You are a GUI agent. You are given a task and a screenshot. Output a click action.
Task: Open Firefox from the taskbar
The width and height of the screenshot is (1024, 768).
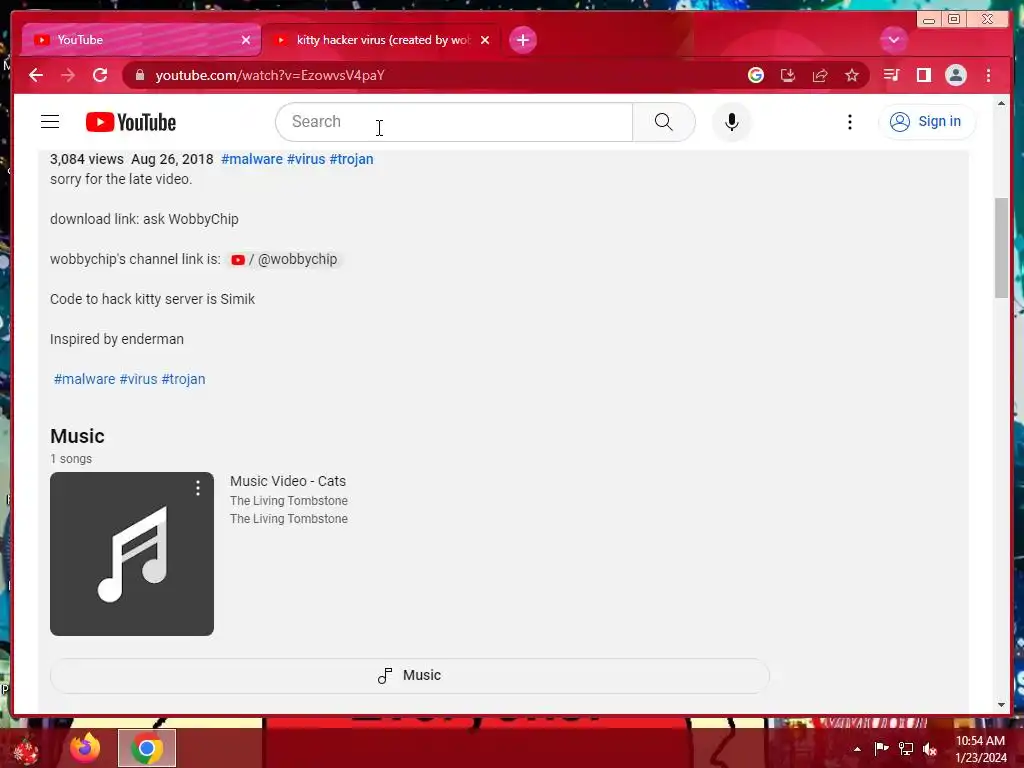86,748
